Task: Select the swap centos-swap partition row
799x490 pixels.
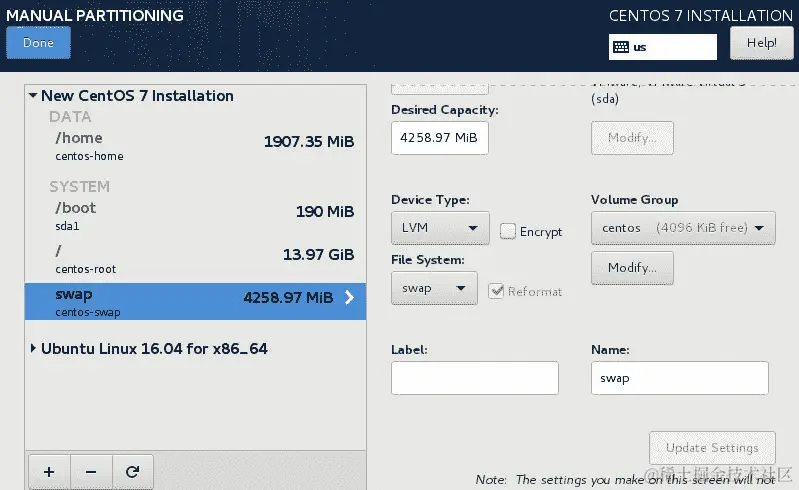Action: pos(195,302)
